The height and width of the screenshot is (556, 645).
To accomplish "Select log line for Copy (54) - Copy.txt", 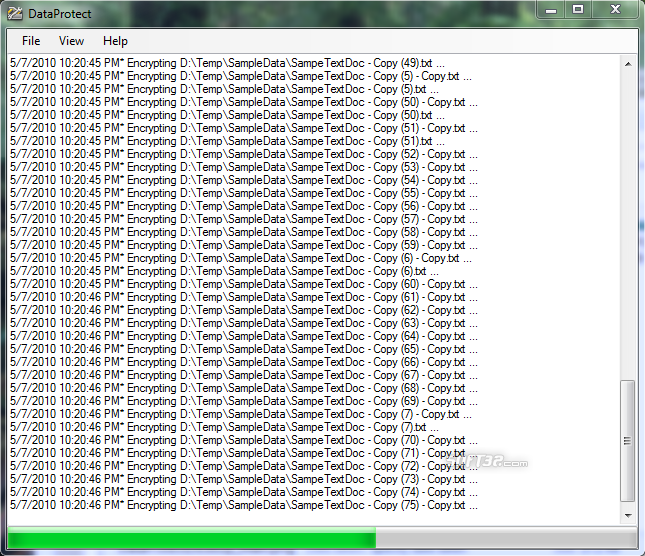I will click(244, 181).
